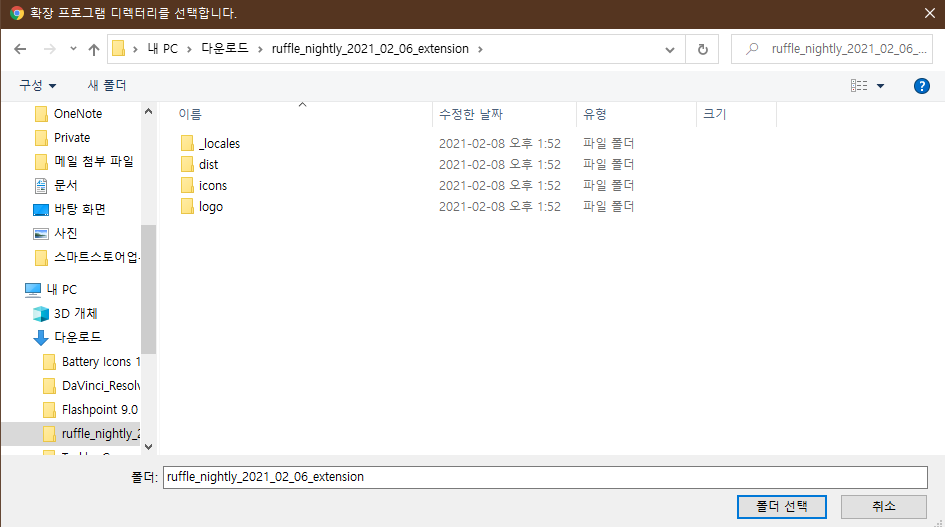Create a folder with 새 폴더
The width and height of the screenshot is (945, 527).
point(107,86)
